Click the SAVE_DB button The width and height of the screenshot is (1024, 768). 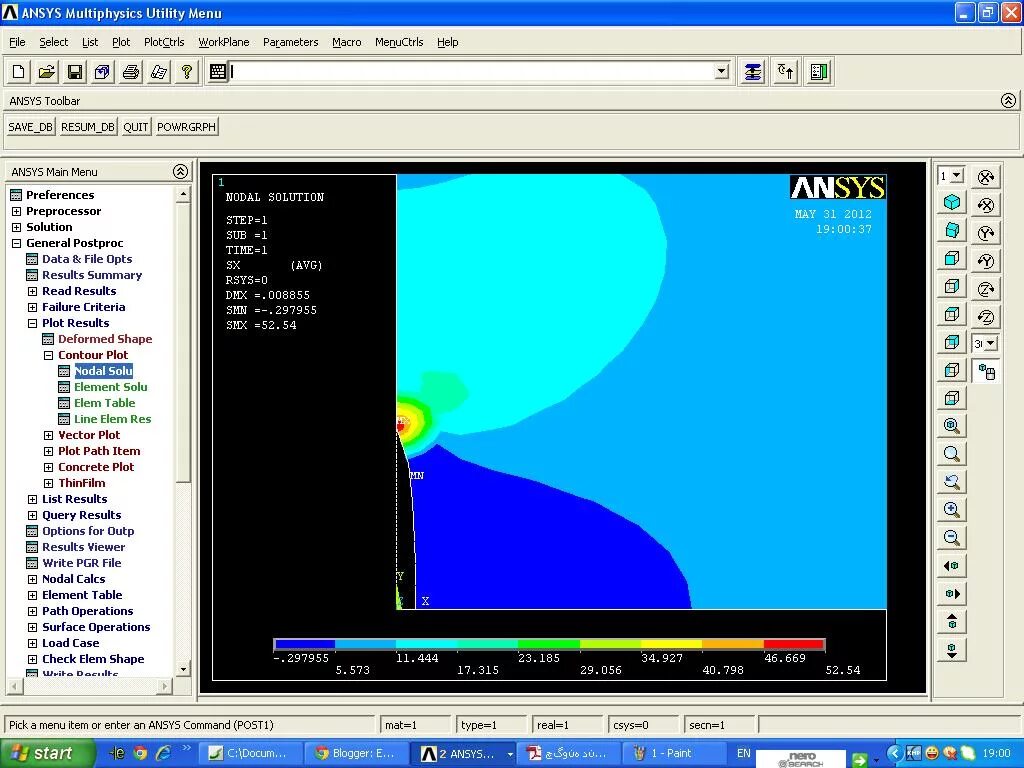pyautogui.click(x=30, y=127)
